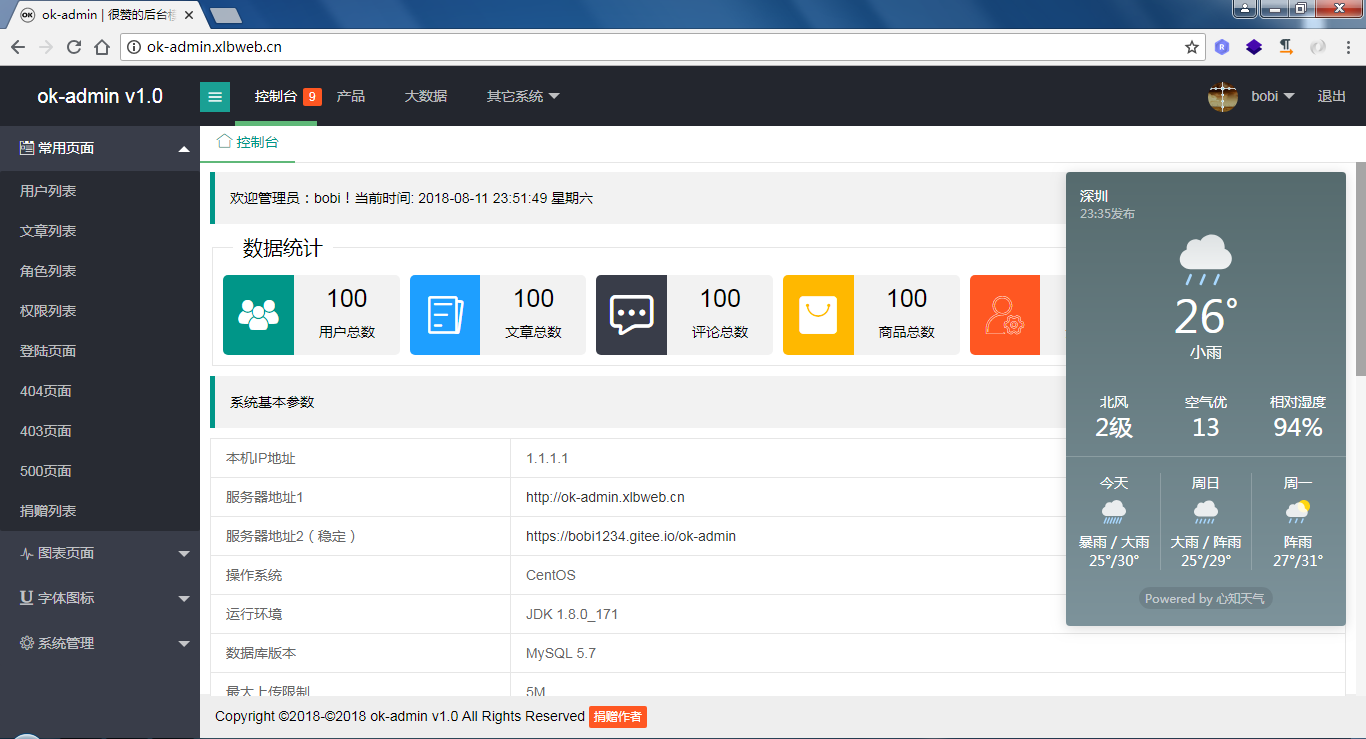Click the blue document icon for 文章总数
Screen dimensions: 1366x739
pyautogui.click(x=444, y=314)
